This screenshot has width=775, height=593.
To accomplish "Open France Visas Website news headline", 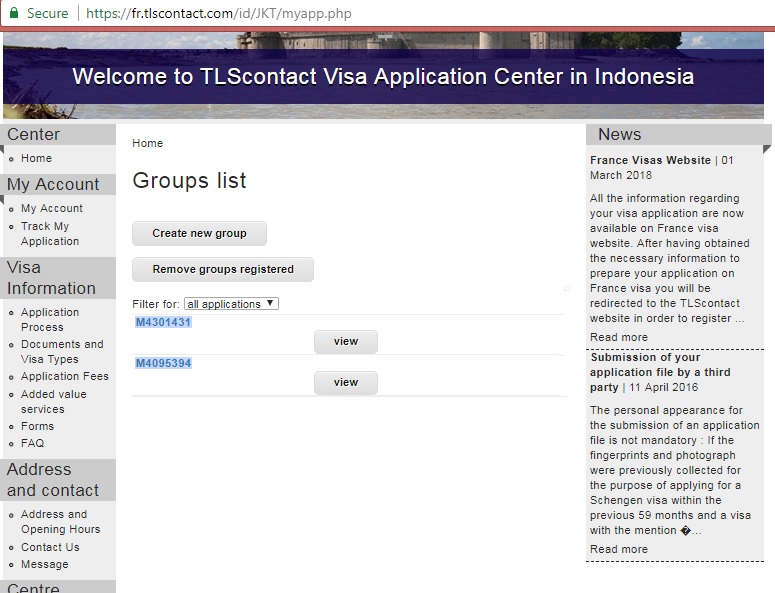I will (x=650, y=160).
